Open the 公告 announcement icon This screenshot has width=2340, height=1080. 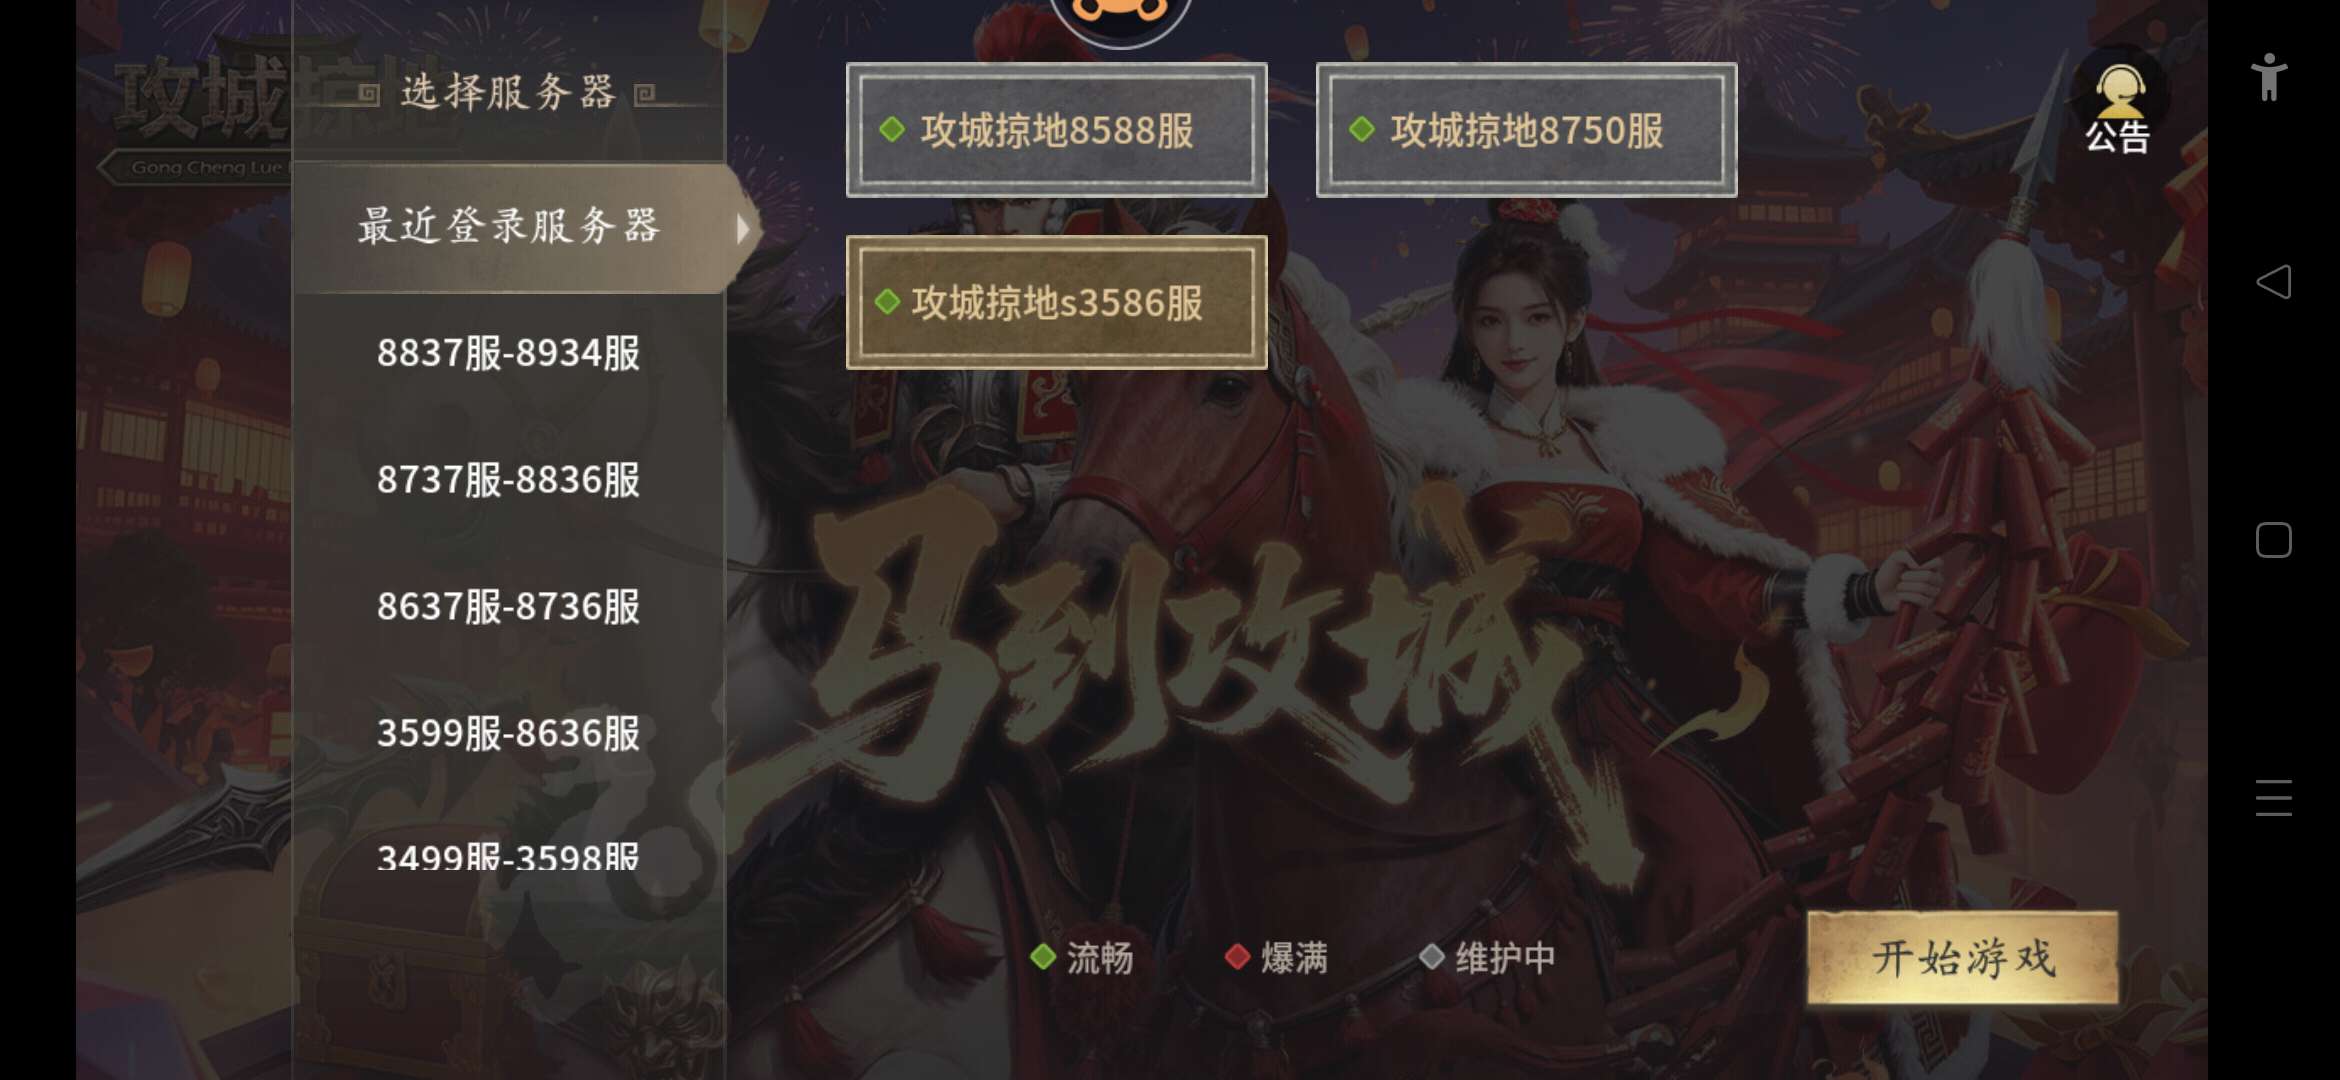2118,108
